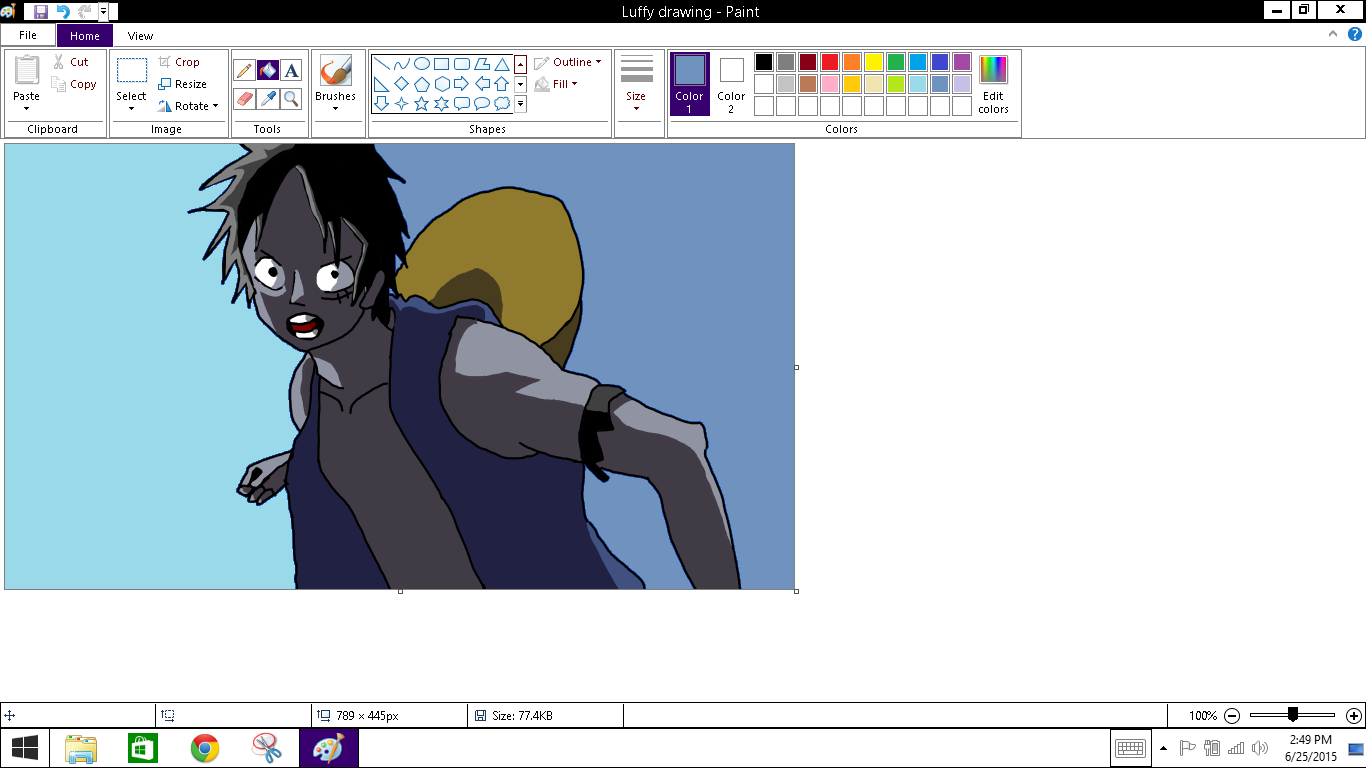This screenshot has width=1366, height=768.
Task: Expand the Shapes gallery more arrow
Action: 521,103
